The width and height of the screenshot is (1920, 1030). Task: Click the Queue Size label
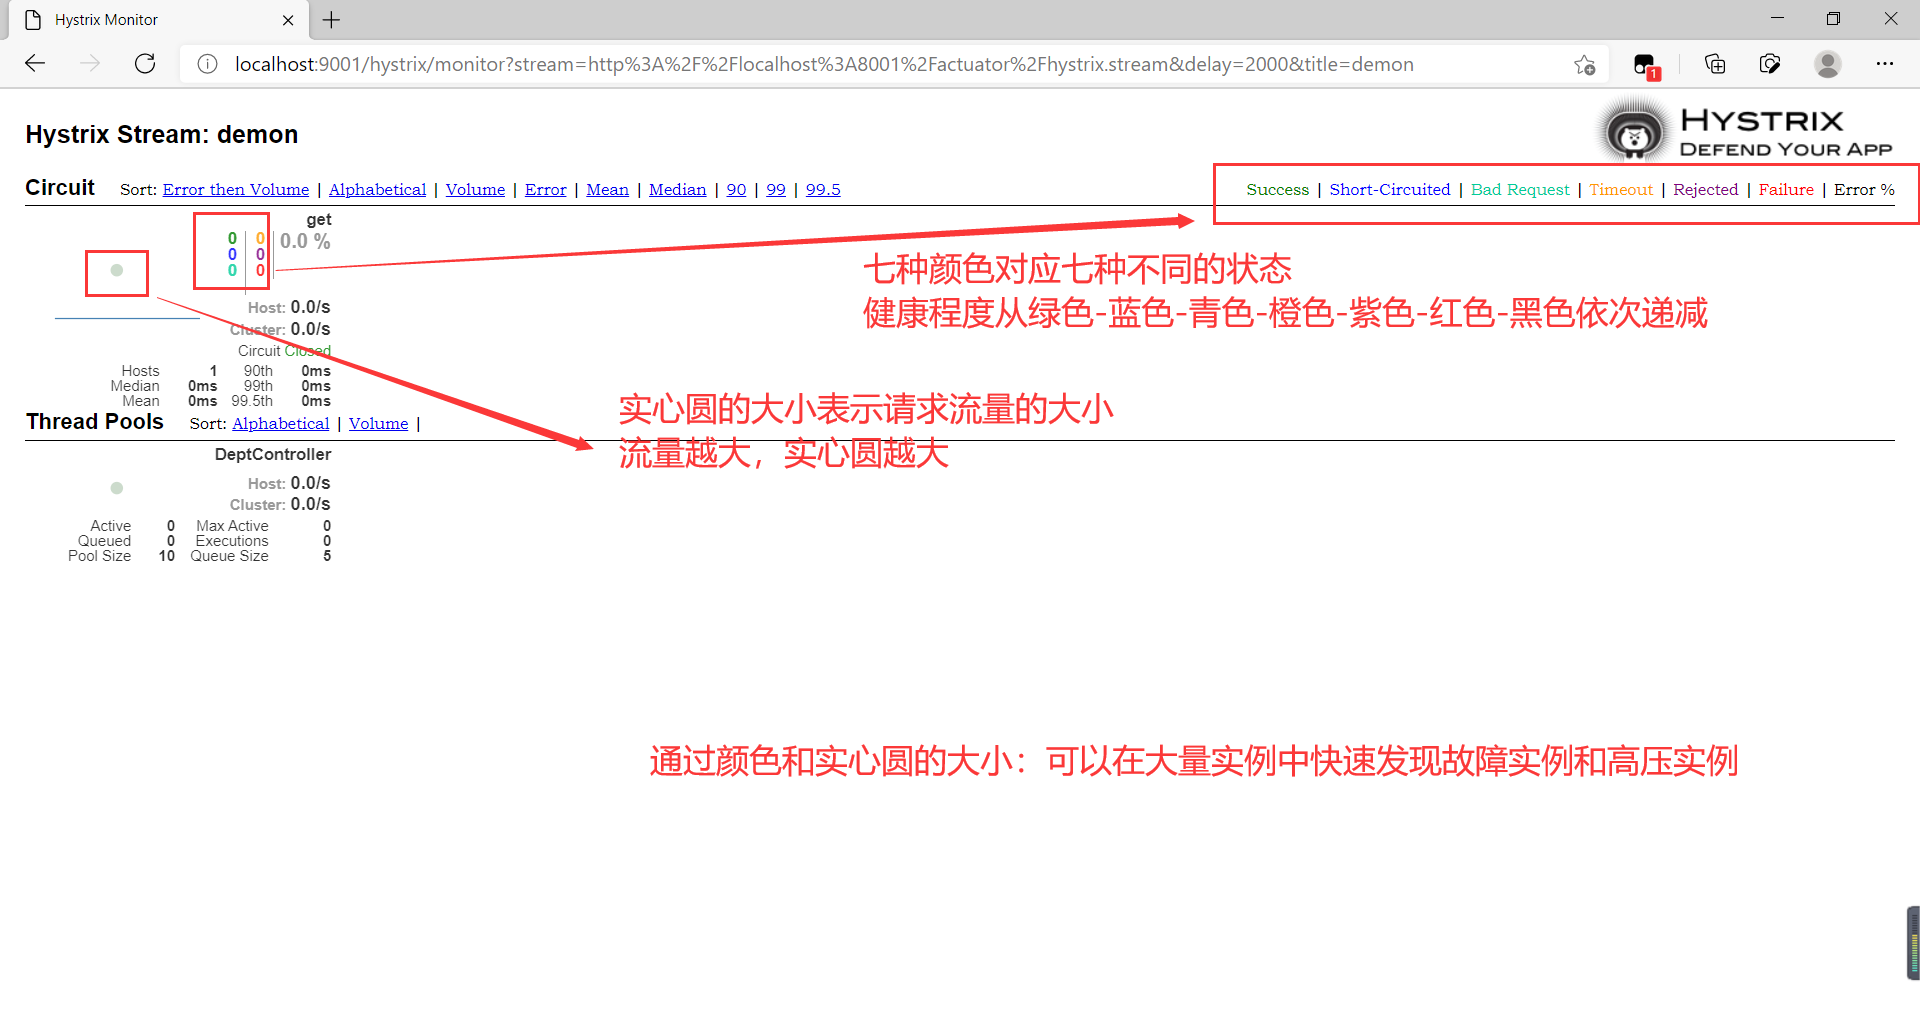pos(229,556)
